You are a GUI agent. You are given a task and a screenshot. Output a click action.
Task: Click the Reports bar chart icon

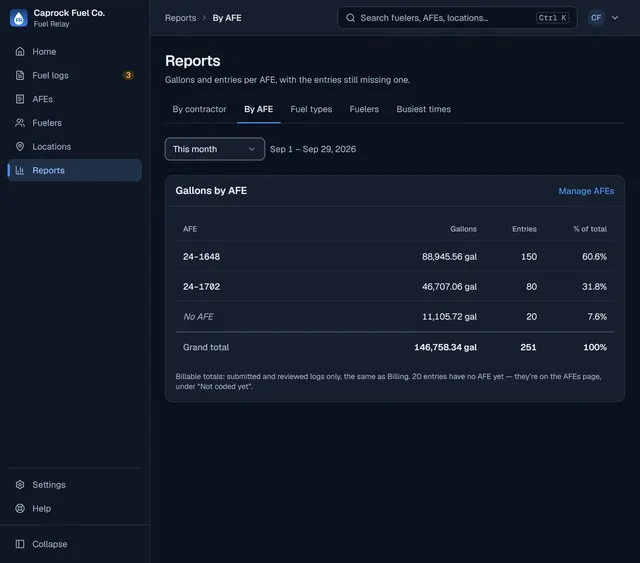pyautogui.click(x=20, y=170)
